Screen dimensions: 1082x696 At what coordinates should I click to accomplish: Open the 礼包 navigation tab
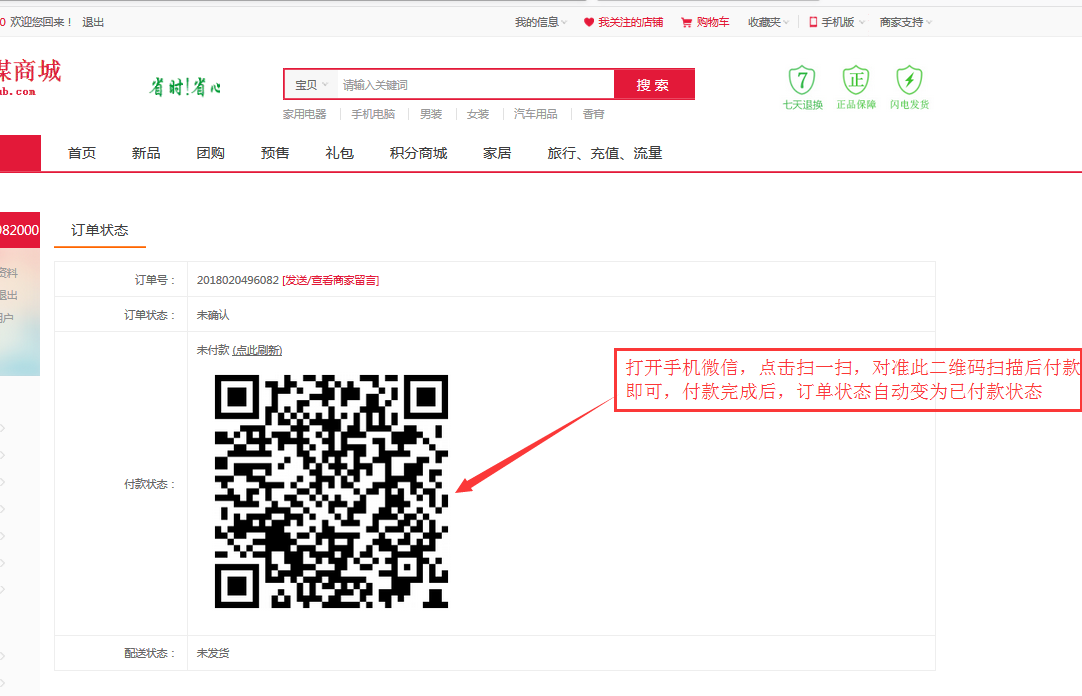[x=340, y=153]
